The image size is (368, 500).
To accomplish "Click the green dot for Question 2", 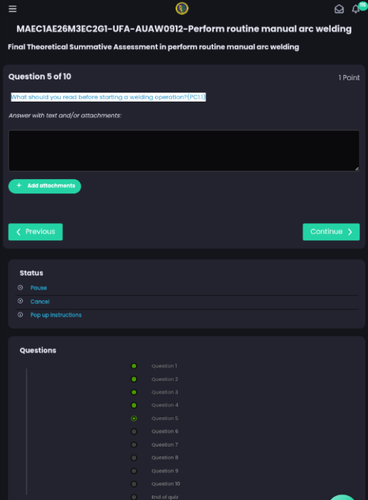I will (134, 379).
